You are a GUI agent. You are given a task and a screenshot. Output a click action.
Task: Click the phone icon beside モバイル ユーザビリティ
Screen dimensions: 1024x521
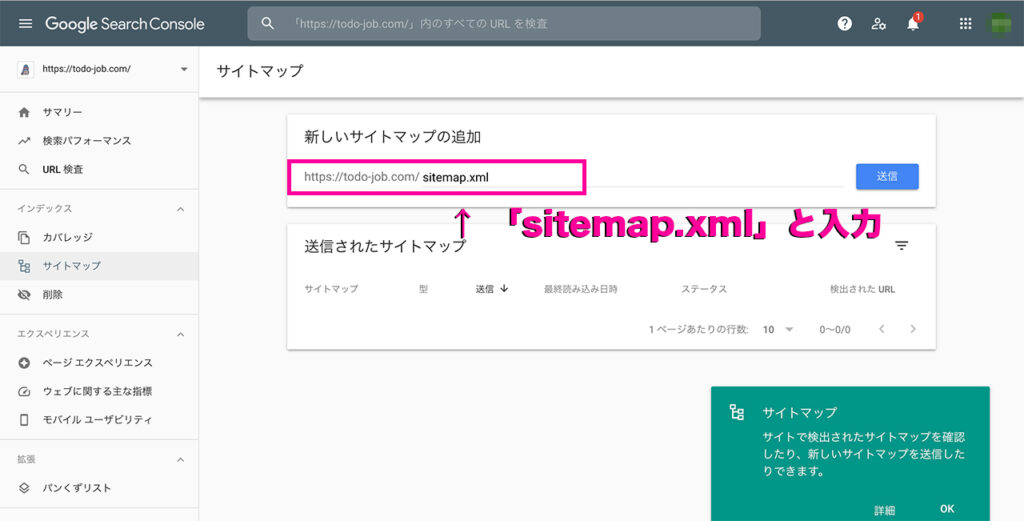24,420
